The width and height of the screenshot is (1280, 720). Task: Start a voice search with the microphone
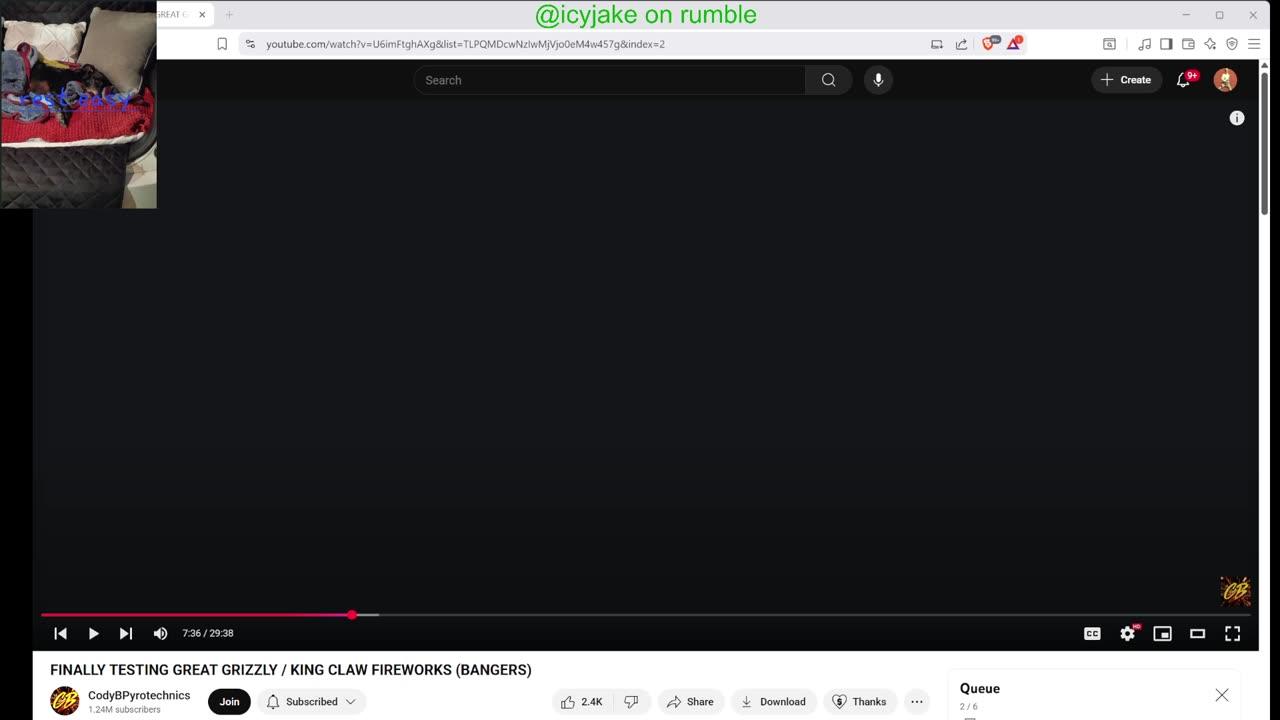[x=878, y=80]
